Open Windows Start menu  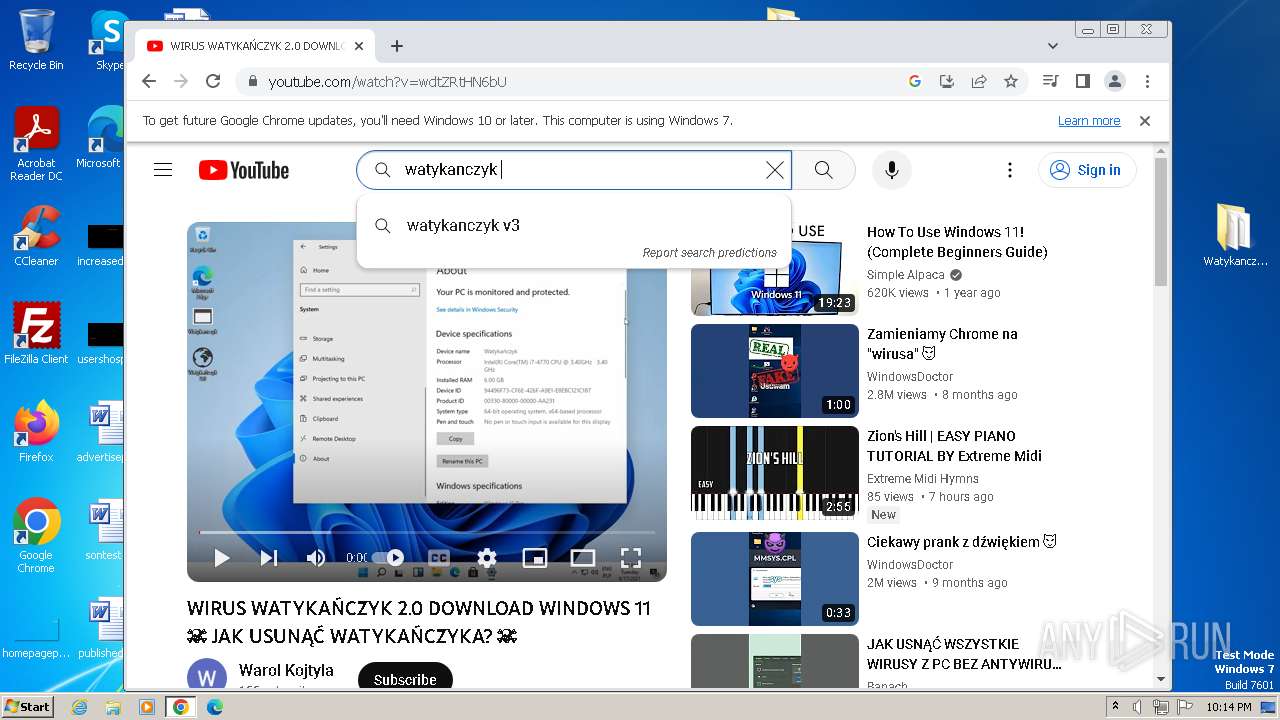[x=28, y=706]
